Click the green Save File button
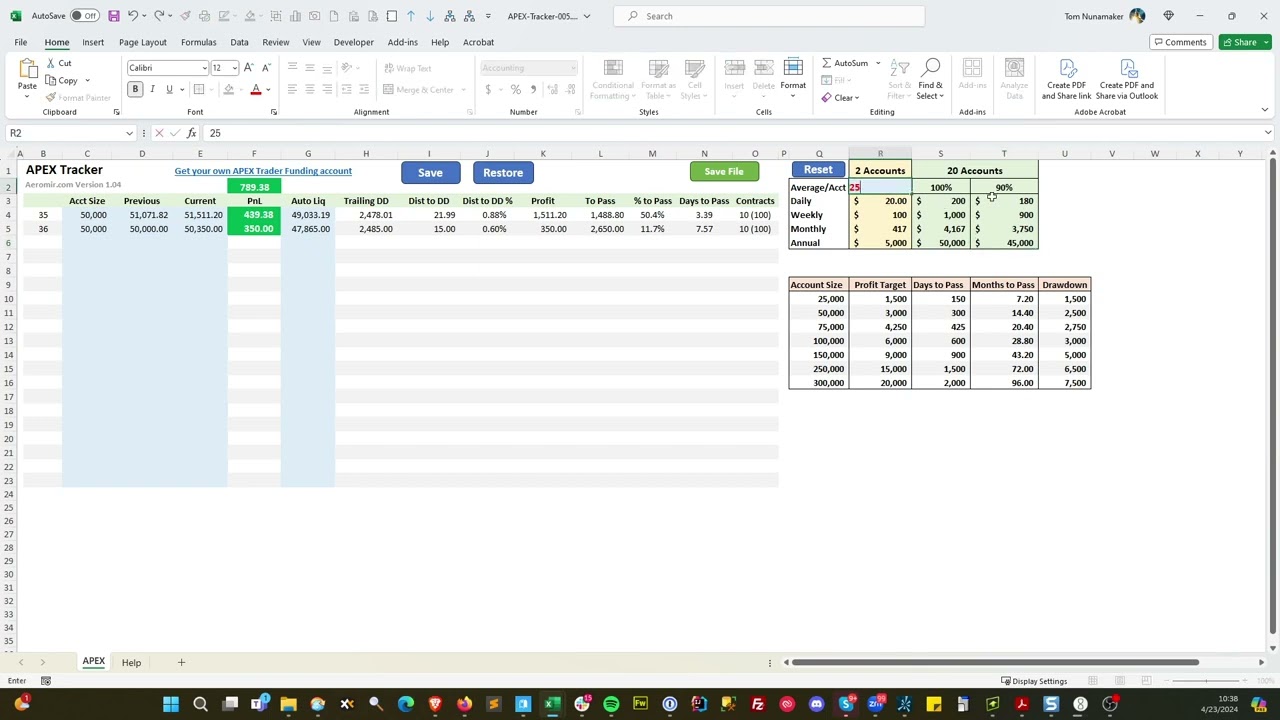The height and width of the screenshot is (720, 1280). pos(724,171)
